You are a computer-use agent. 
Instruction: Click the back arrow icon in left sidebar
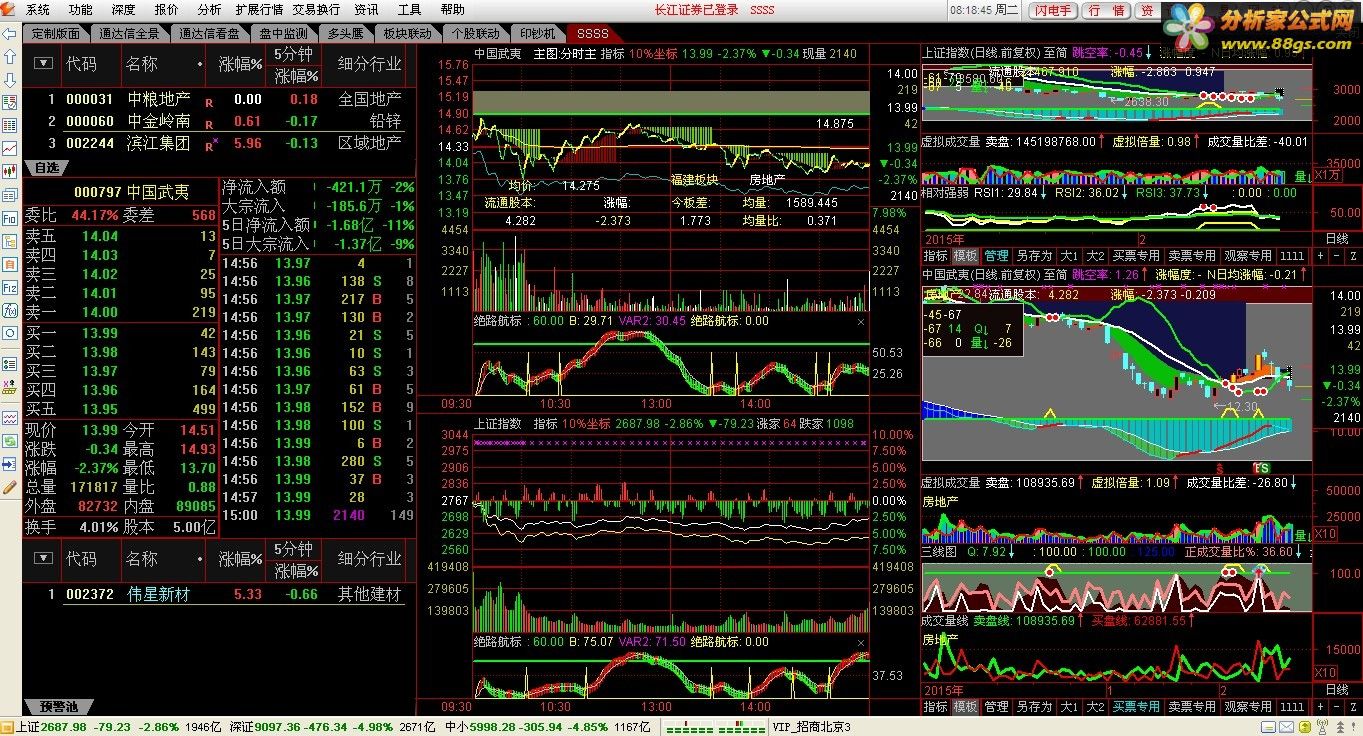[11, 33]
